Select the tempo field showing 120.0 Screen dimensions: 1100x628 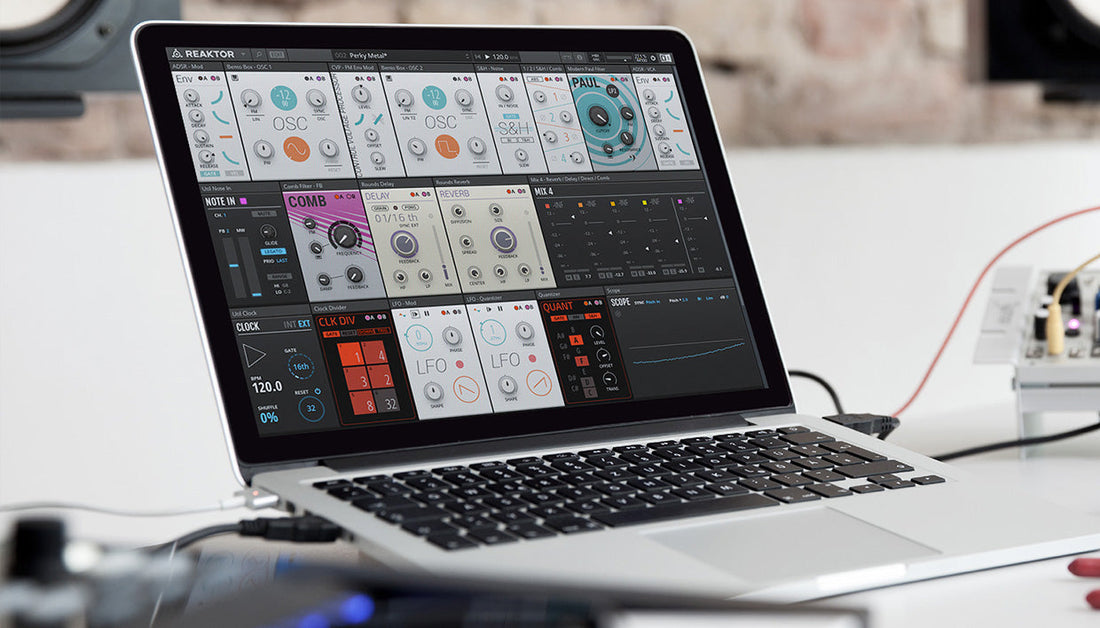[x=502, y=56]
